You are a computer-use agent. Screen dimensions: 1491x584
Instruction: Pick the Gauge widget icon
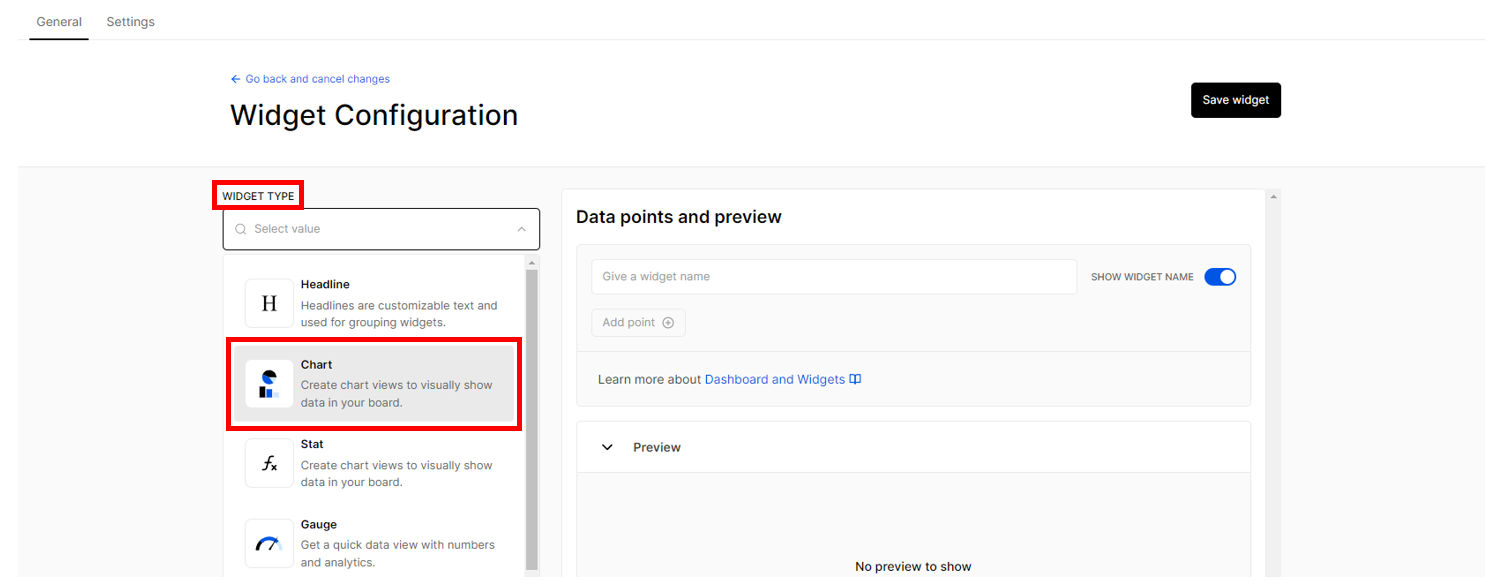(269, 543)
